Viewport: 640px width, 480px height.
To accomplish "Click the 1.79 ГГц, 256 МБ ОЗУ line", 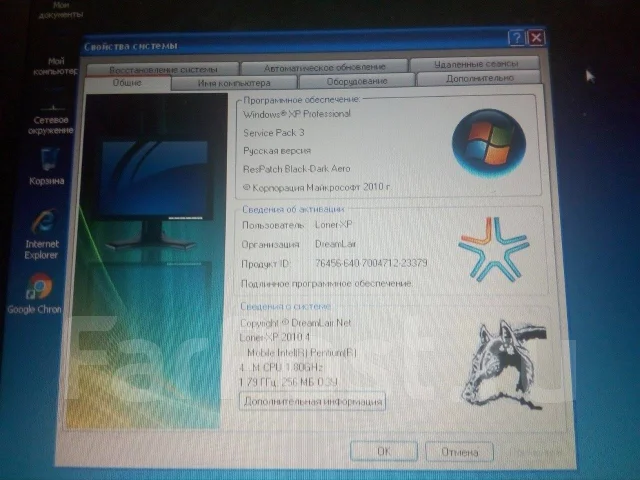I will [x=288, y=382].
